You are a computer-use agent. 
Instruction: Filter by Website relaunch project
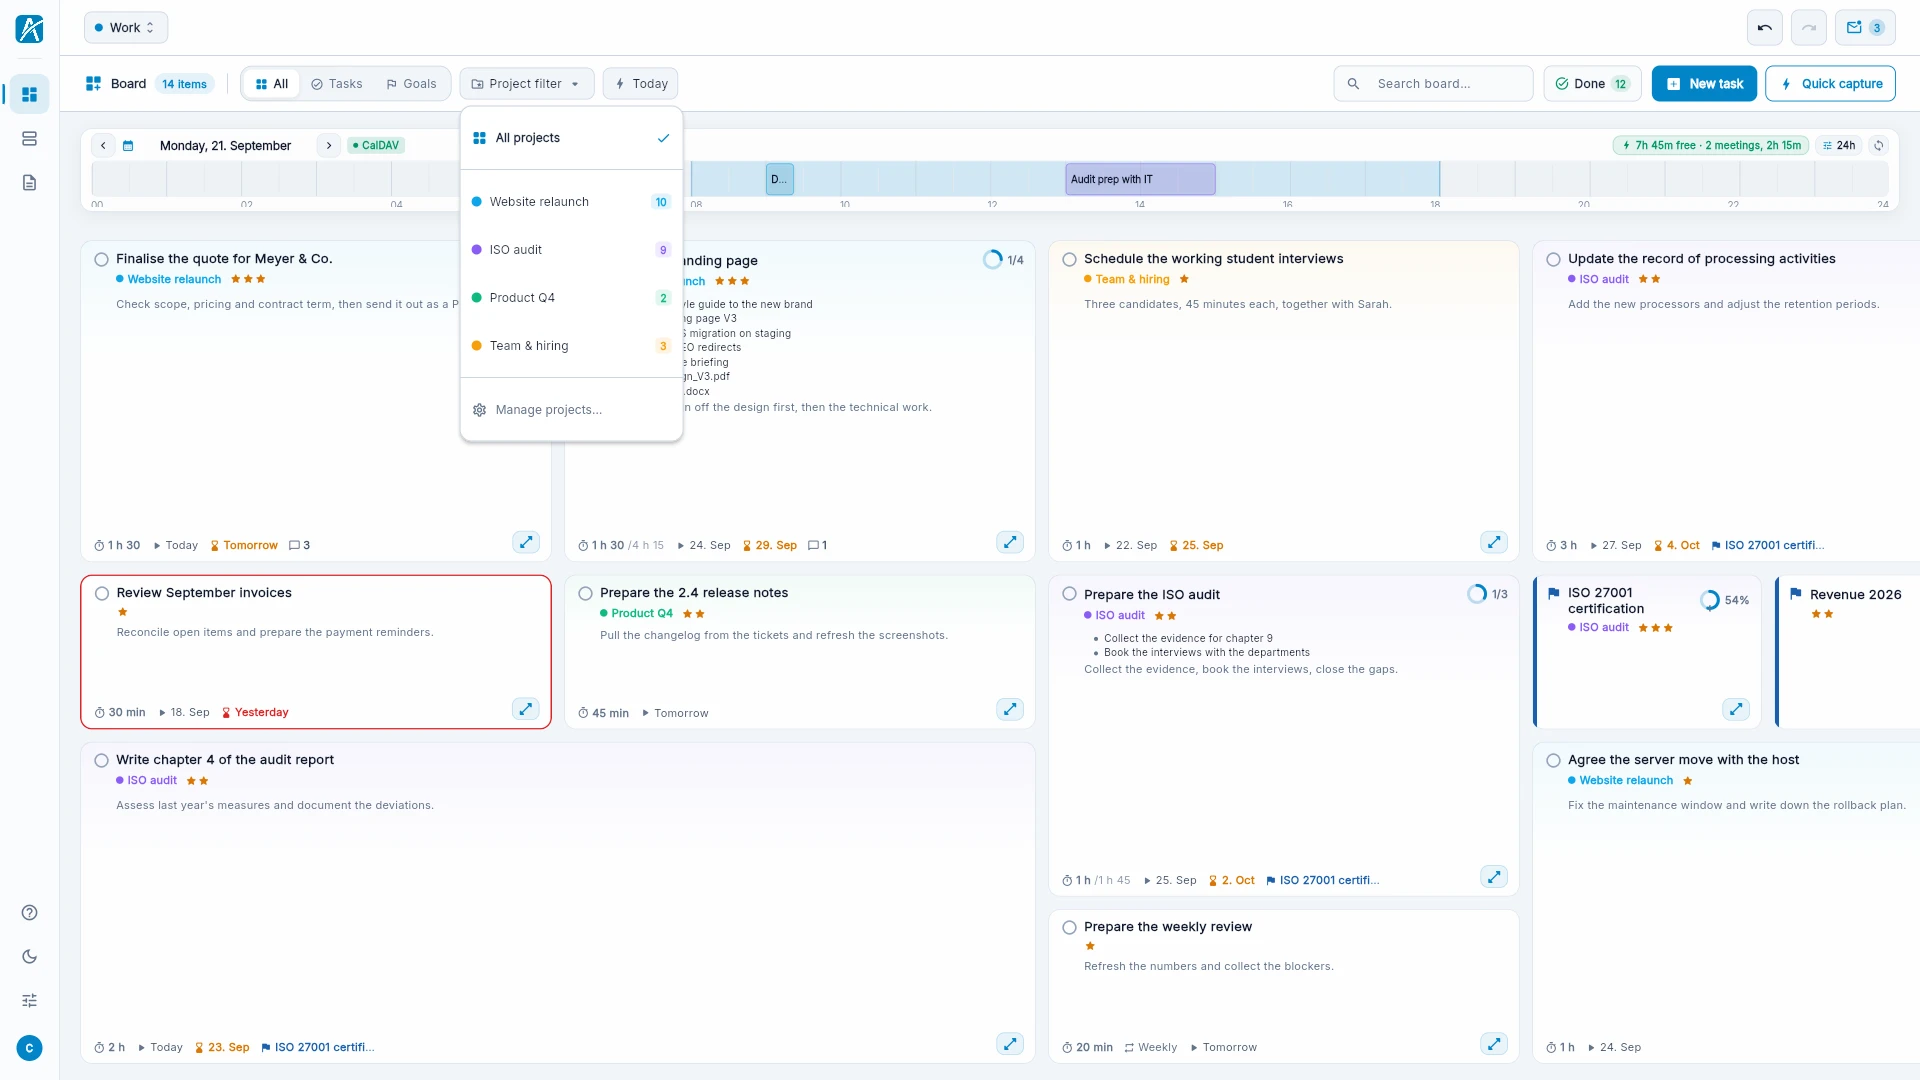click(571, 202)
